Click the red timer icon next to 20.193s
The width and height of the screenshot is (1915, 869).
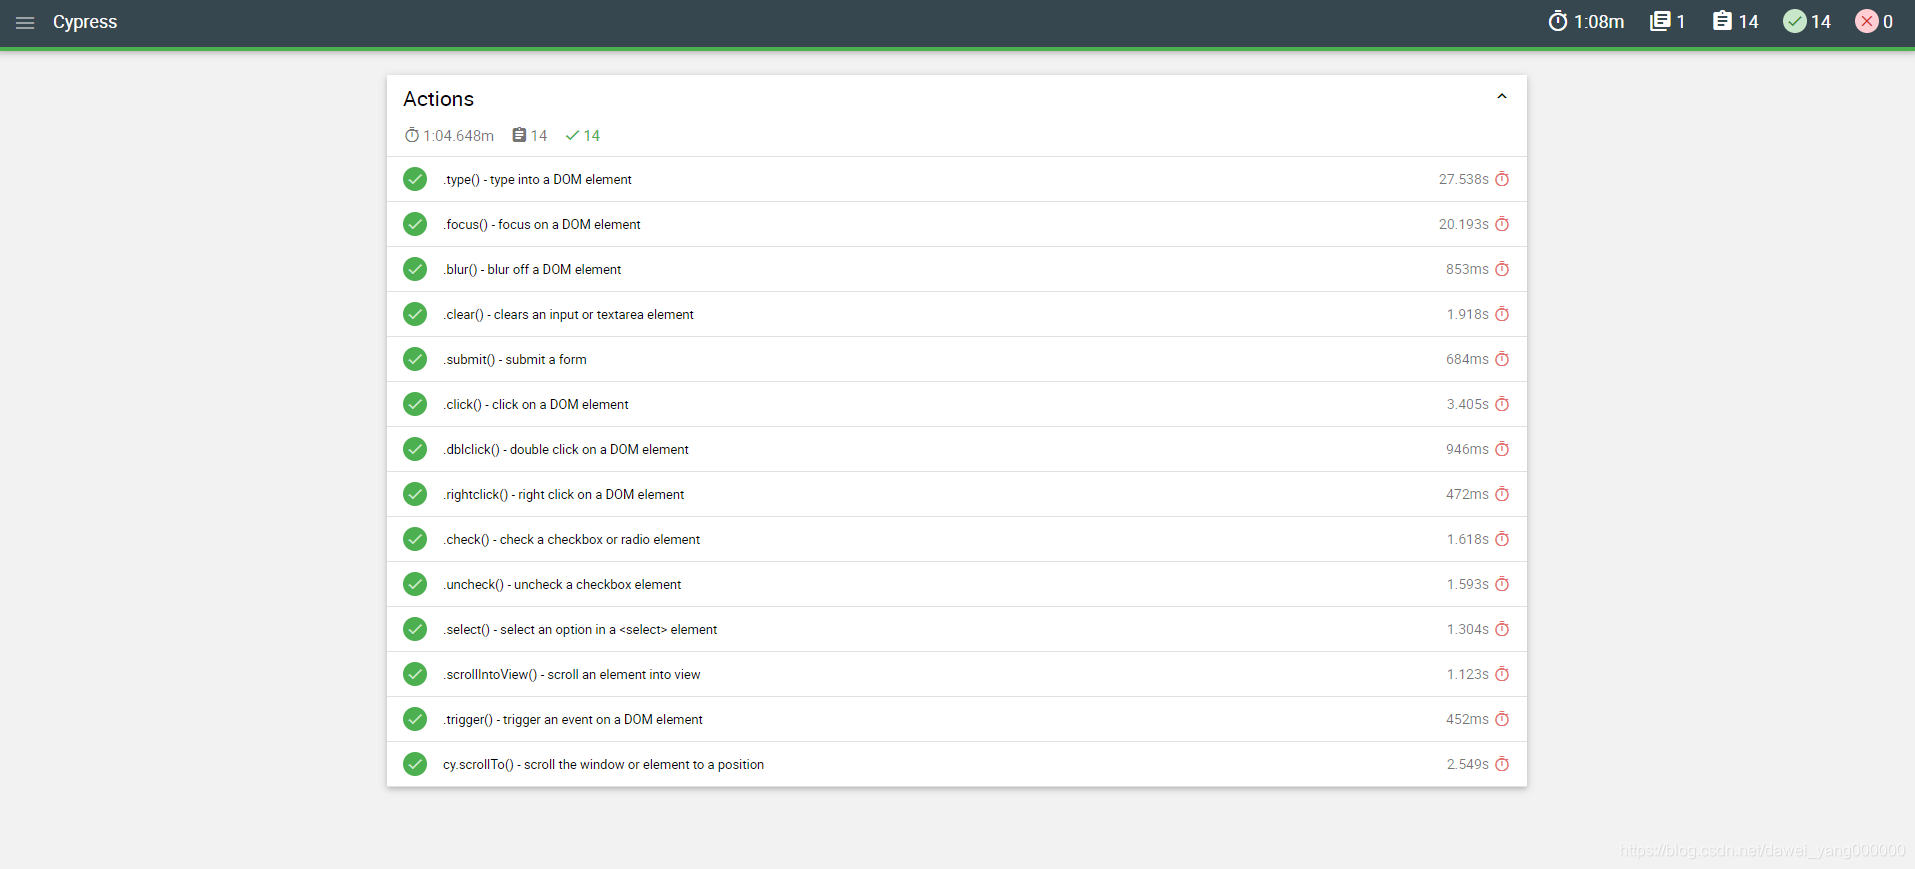pos(1502,224)
